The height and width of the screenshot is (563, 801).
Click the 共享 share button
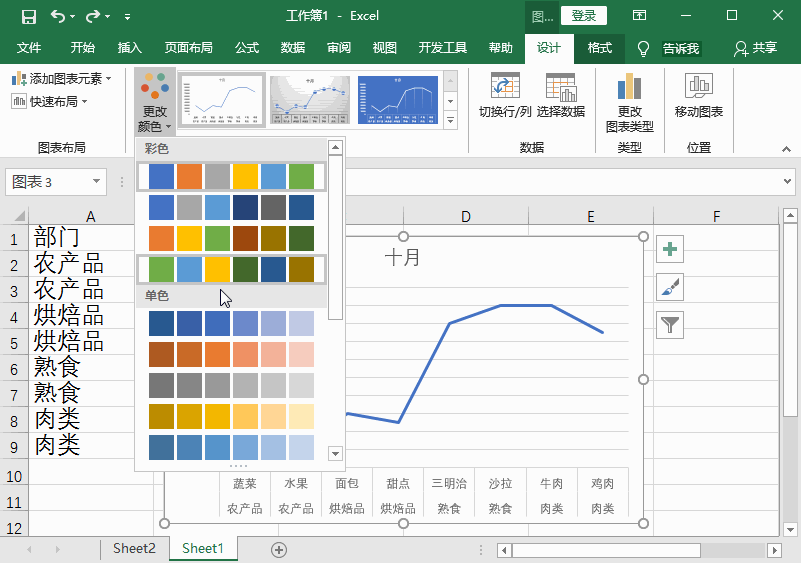point(755,48)
